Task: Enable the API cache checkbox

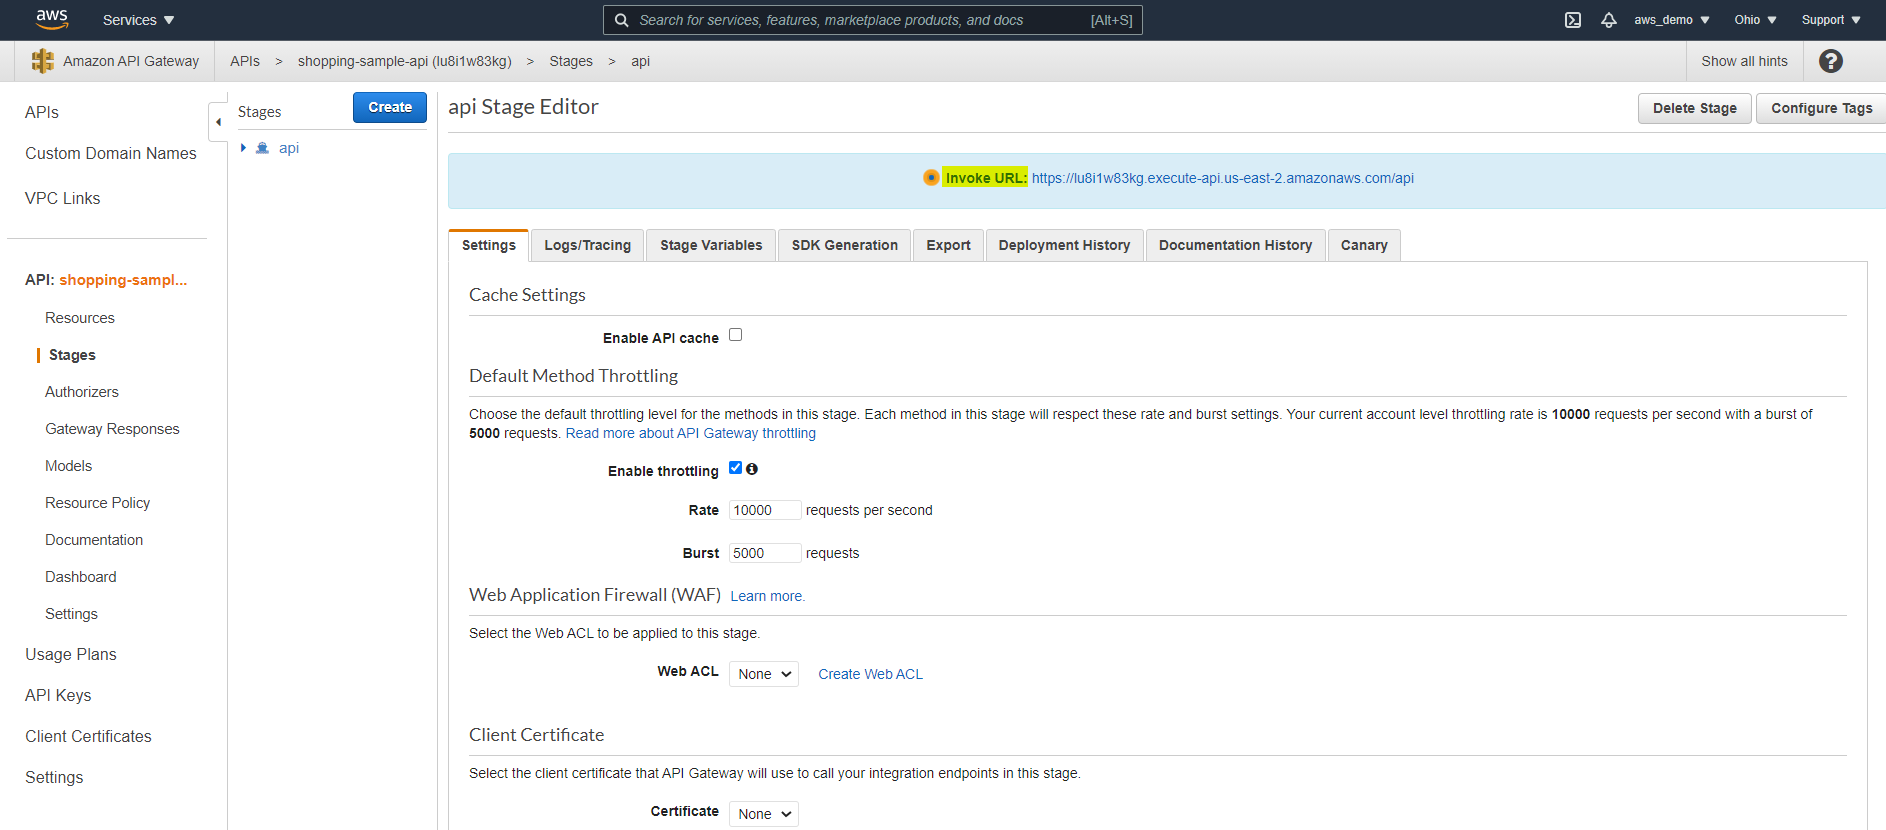Action: click(x=735, y=335)
